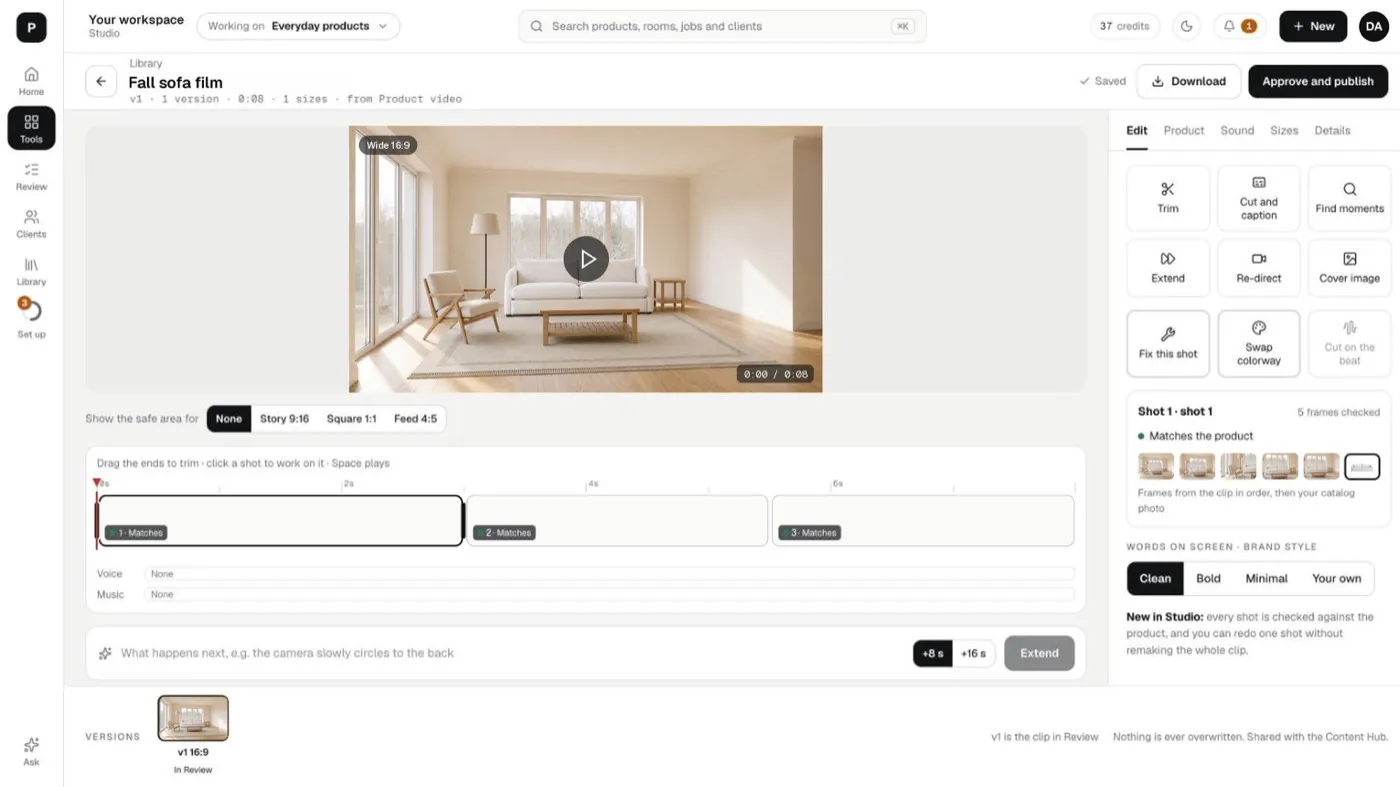Select shot 2 on the timeline

point(617,520)
